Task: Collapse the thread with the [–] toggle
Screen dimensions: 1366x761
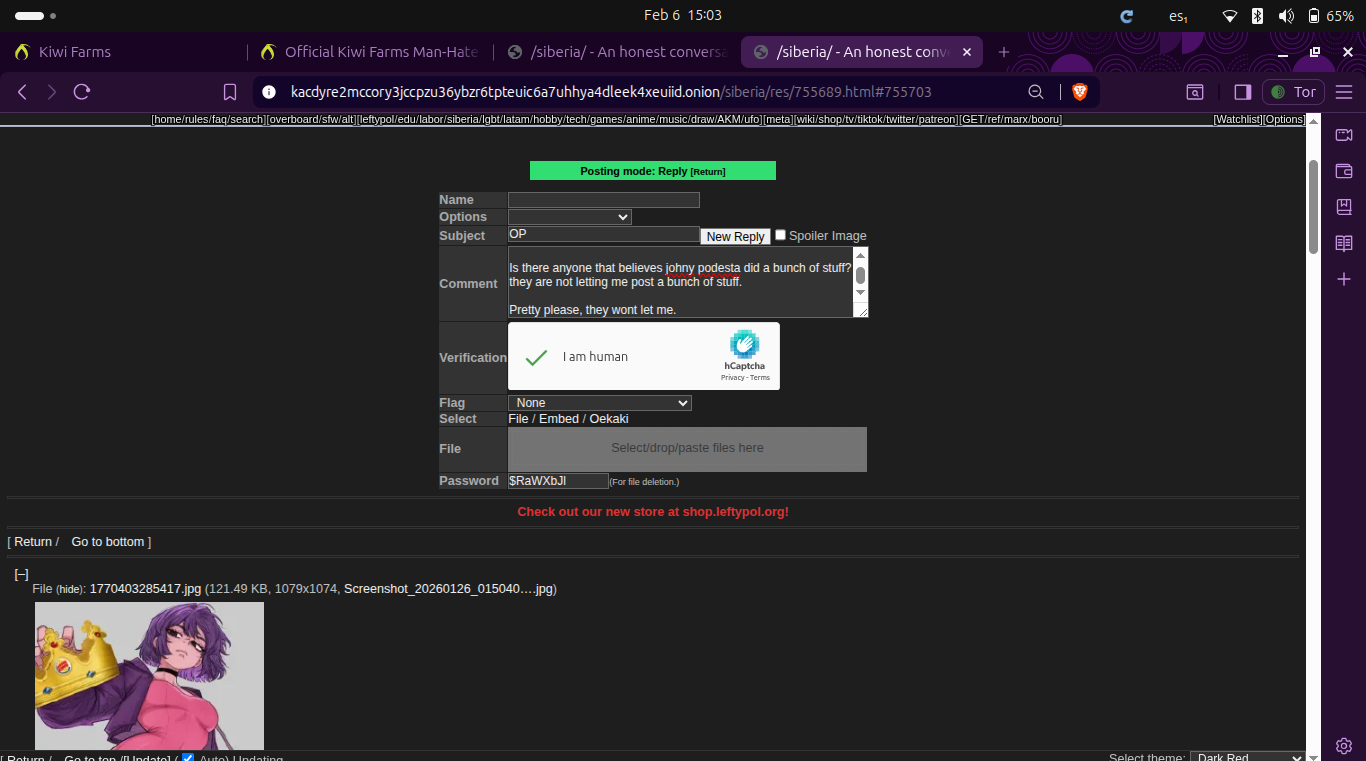Action: (21, 574)
